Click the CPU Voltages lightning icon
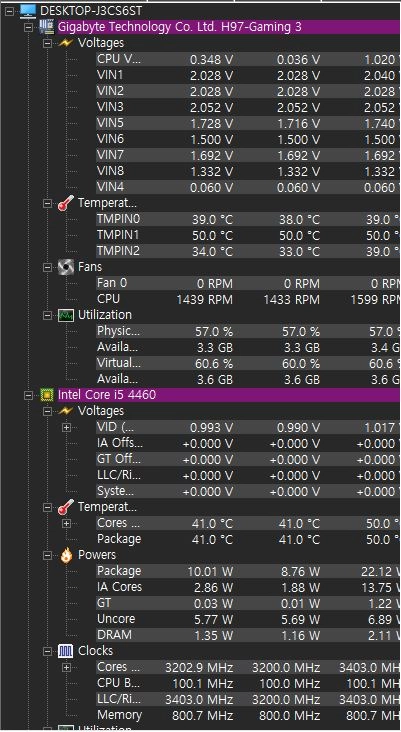Viewport: 401px width, 732px height. pyautogui.click(x=66, y=411)
